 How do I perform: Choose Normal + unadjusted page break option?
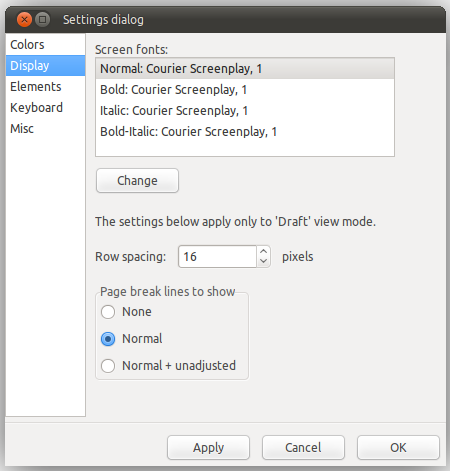(168, 366)
